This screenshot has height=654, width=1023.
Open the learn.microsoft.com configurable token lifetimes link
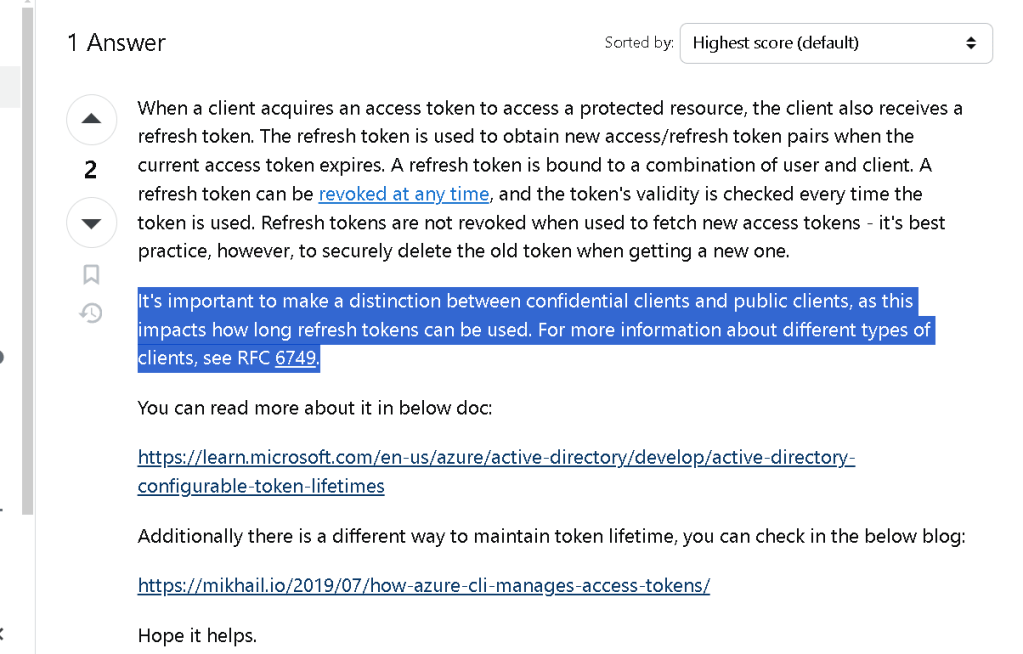click(496, 471)
